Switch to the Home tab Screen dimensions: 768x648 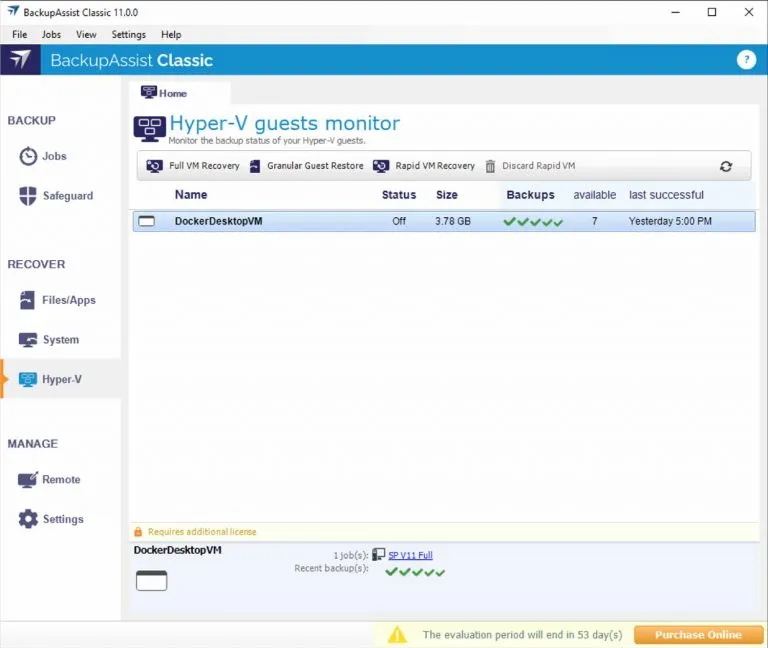pos(180,93)
